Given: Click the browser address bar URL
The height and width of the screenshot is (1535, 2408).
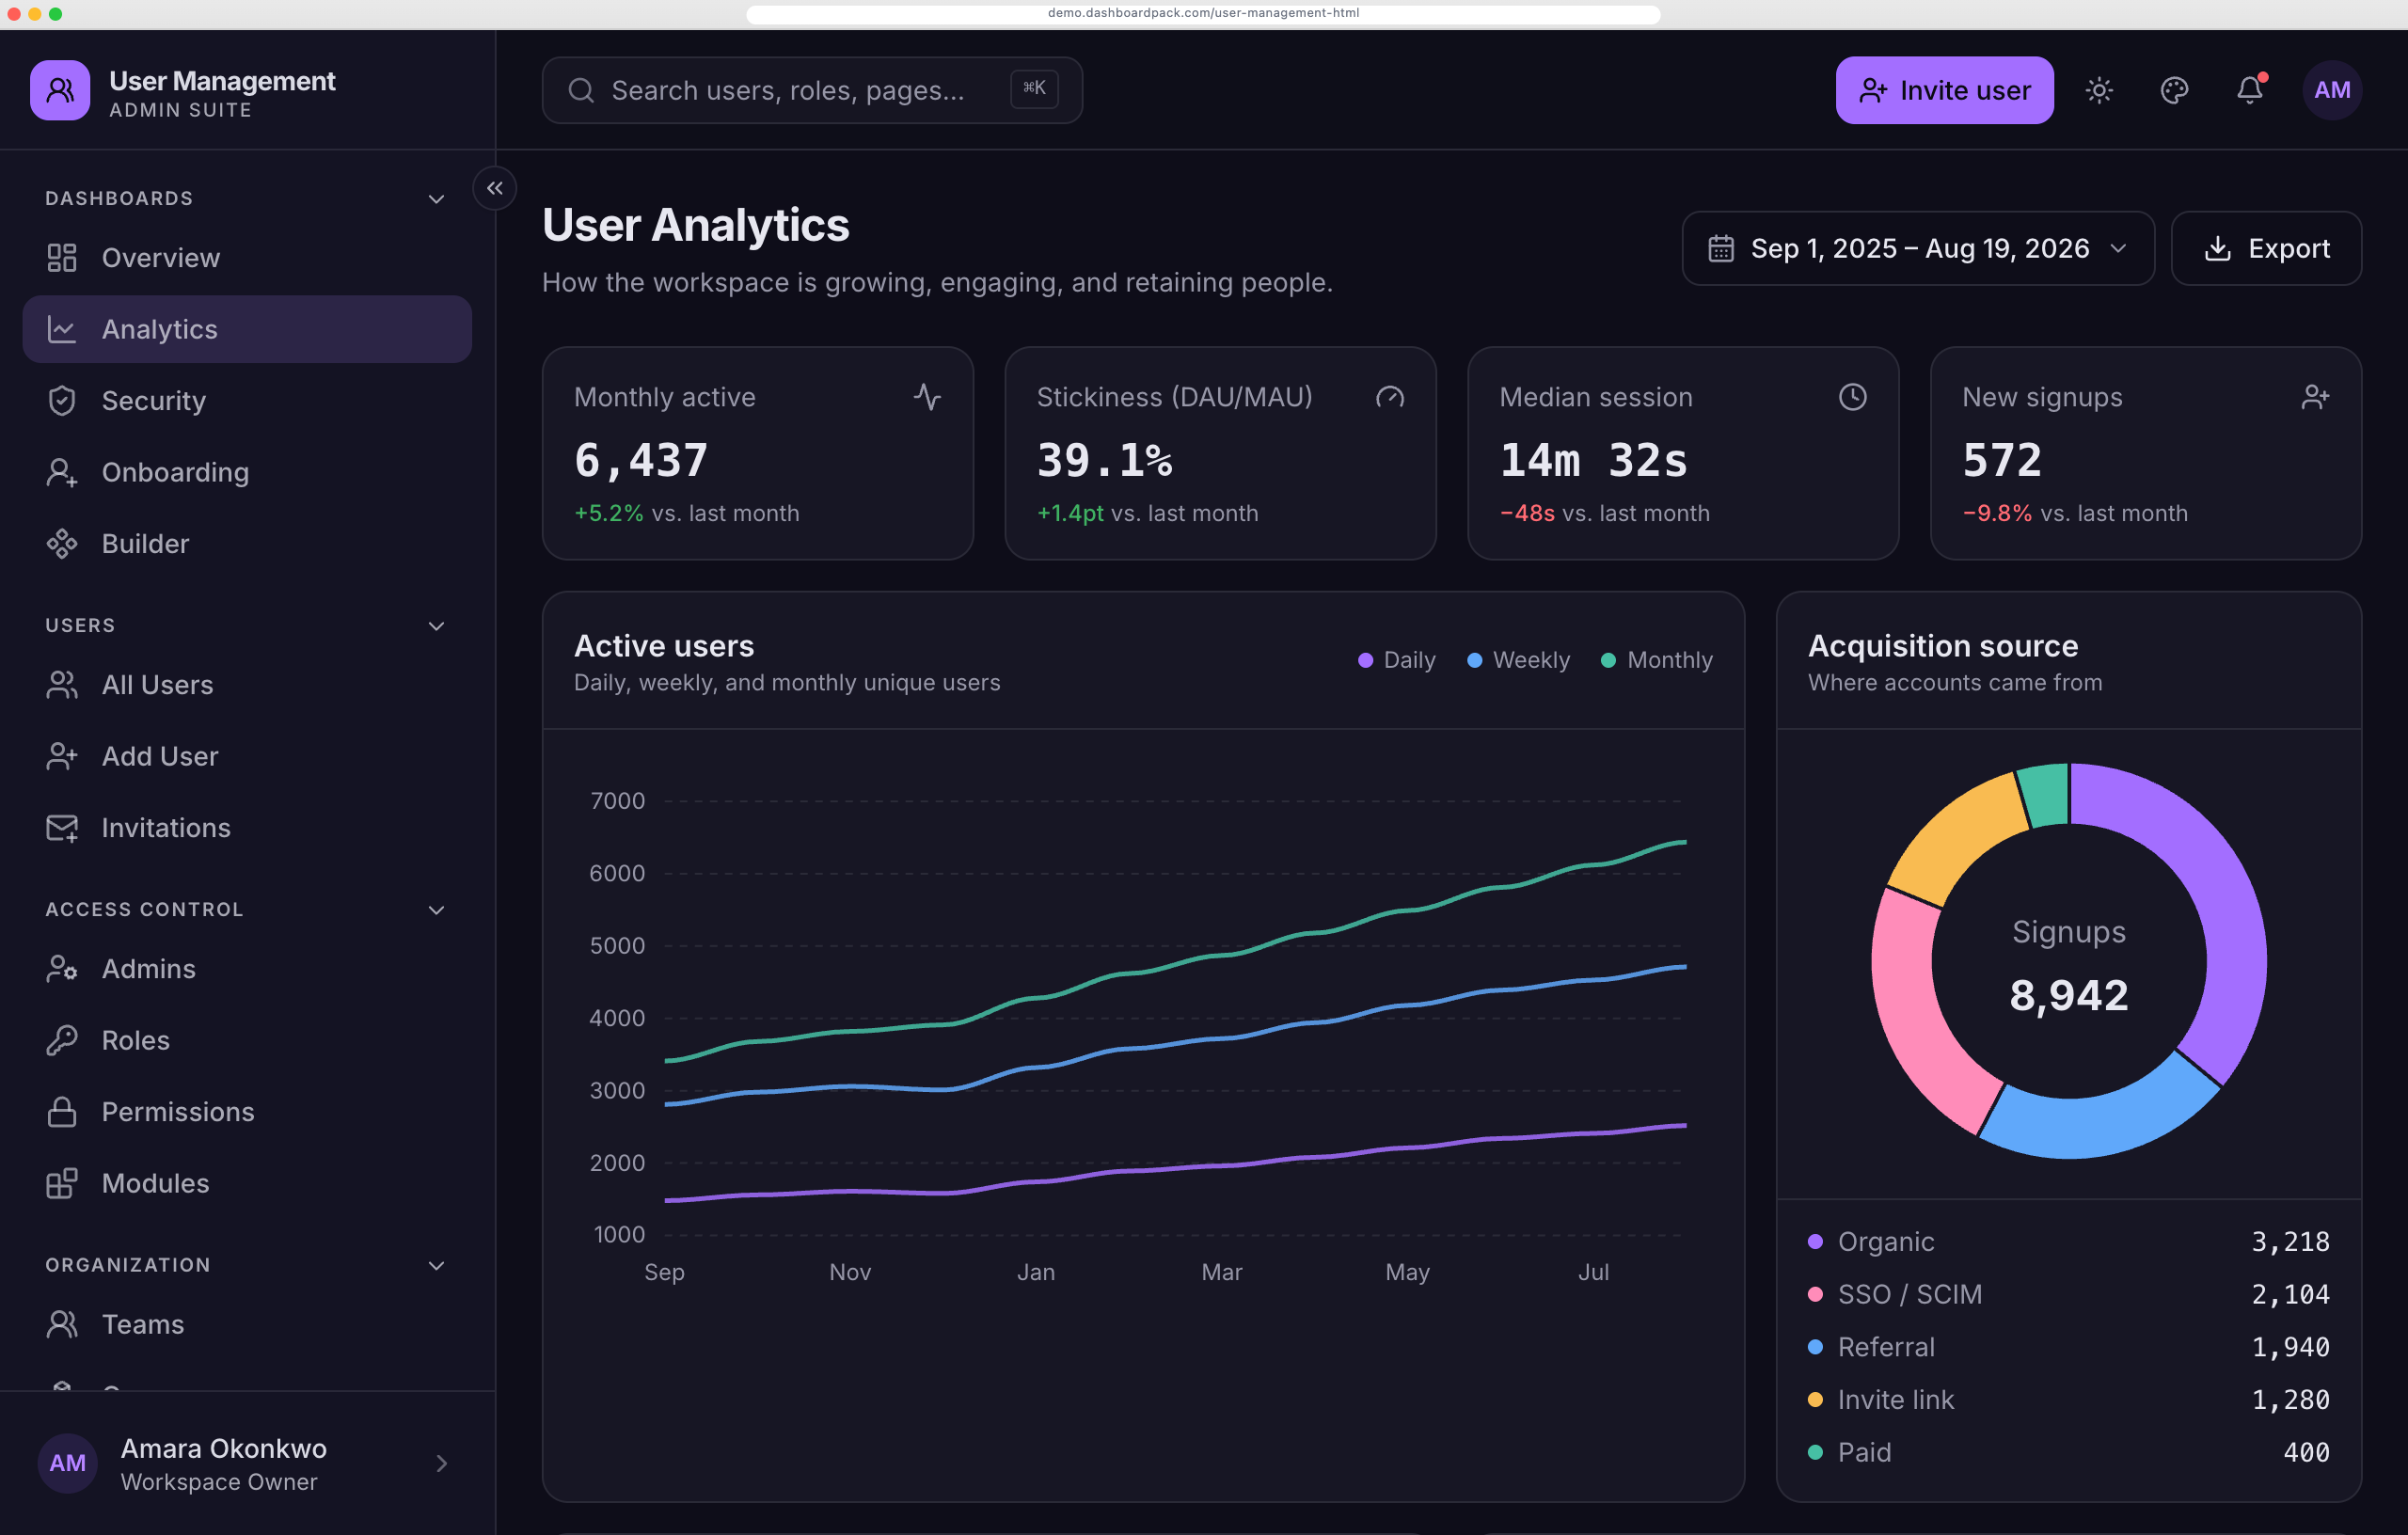Looking at the screenshot, I should click(1203, 13).
